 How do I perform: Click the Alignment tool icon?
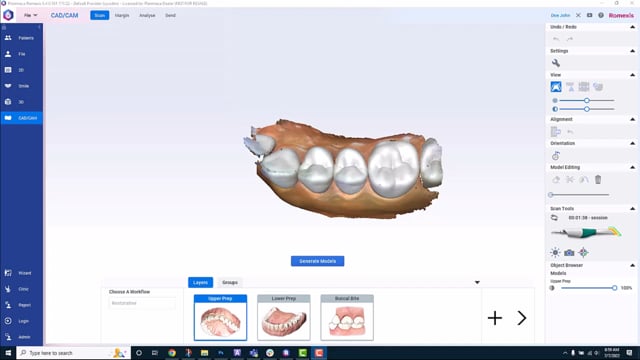click(x=556, y=131)
